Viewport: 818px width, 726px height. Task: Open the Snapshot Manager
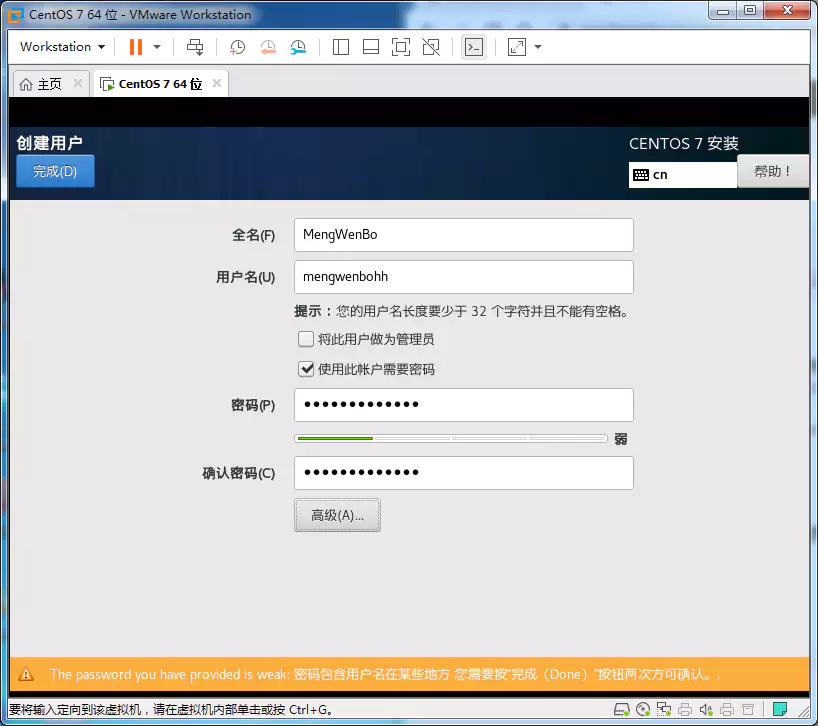(297, 47)
